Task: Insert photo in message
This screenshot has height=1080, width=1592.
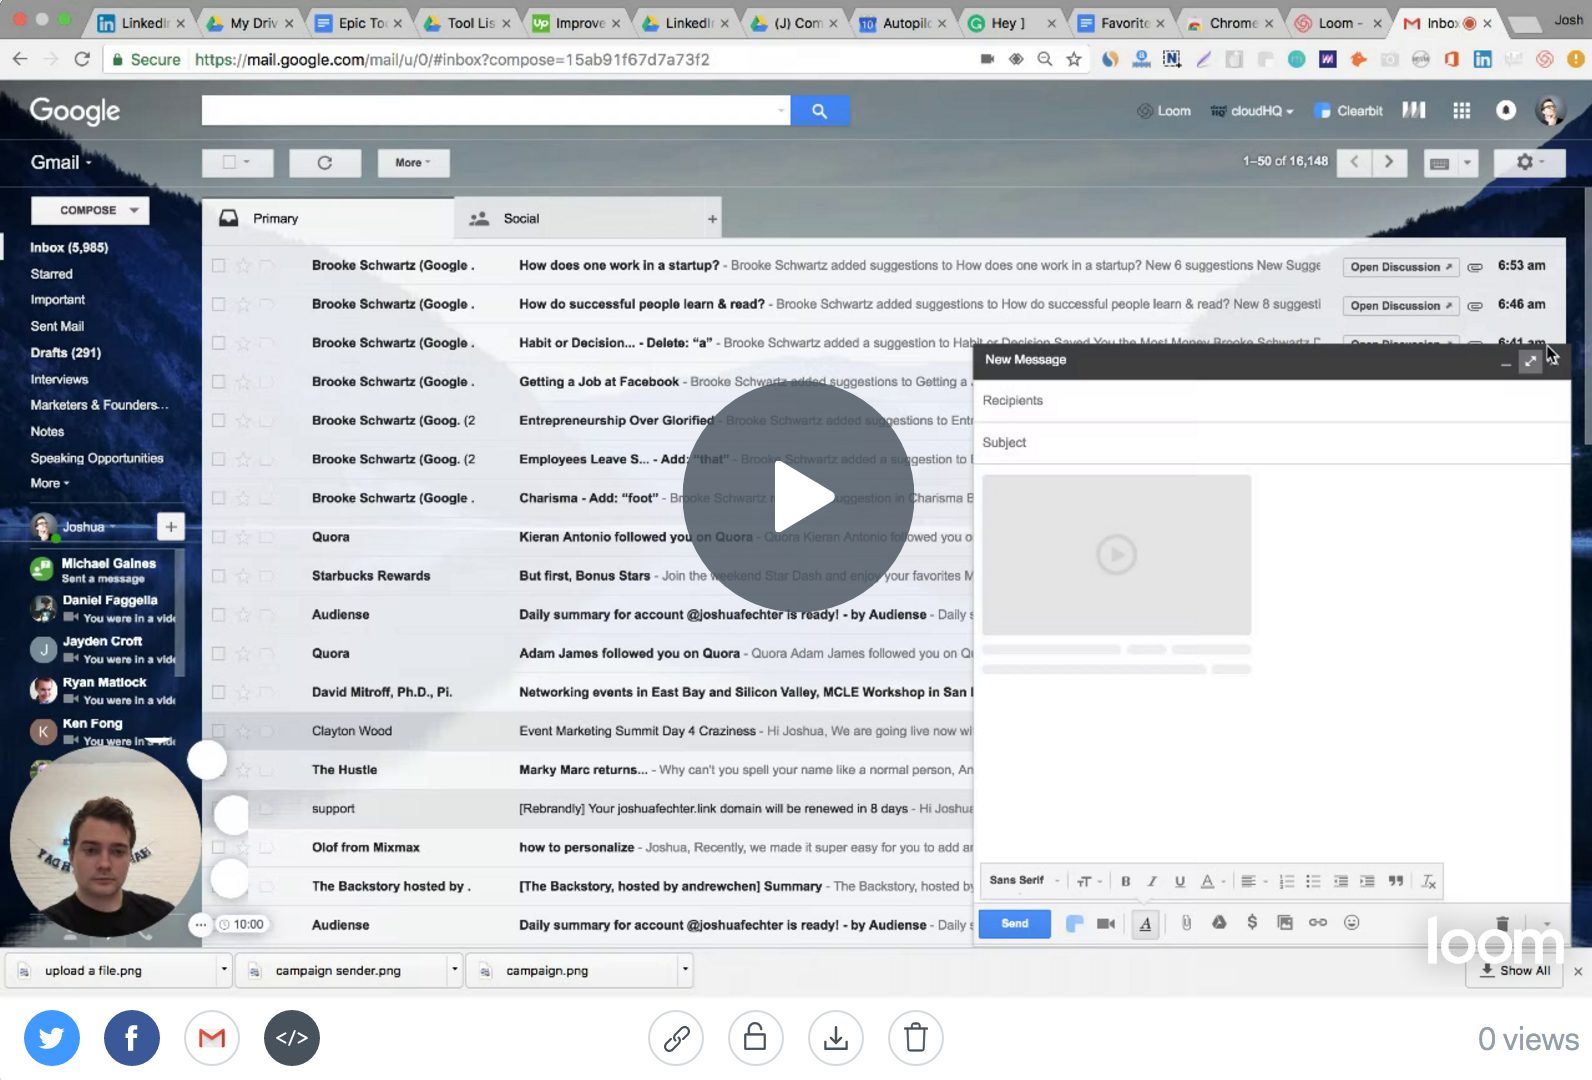Action: pyautogui.click(x=1285, y=923)
